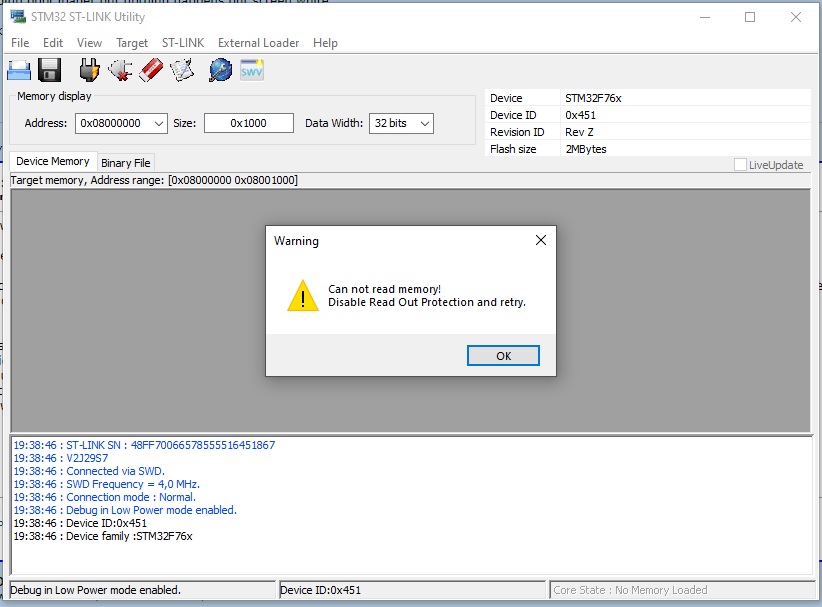Click status bar 'Device ID:0x451' entry
This screenshot has height=607, width=822.
320,590
